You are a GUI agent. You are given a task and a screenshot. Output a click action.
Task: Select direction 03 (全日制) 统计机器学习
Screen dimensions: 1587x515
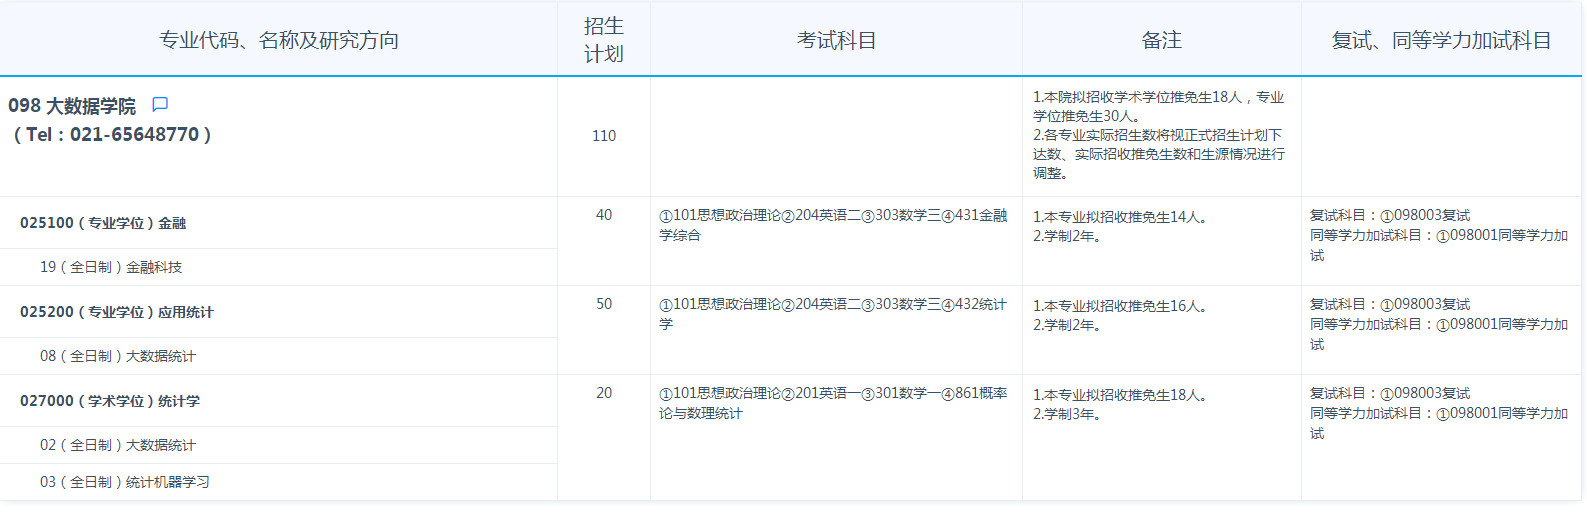(125, 482)
